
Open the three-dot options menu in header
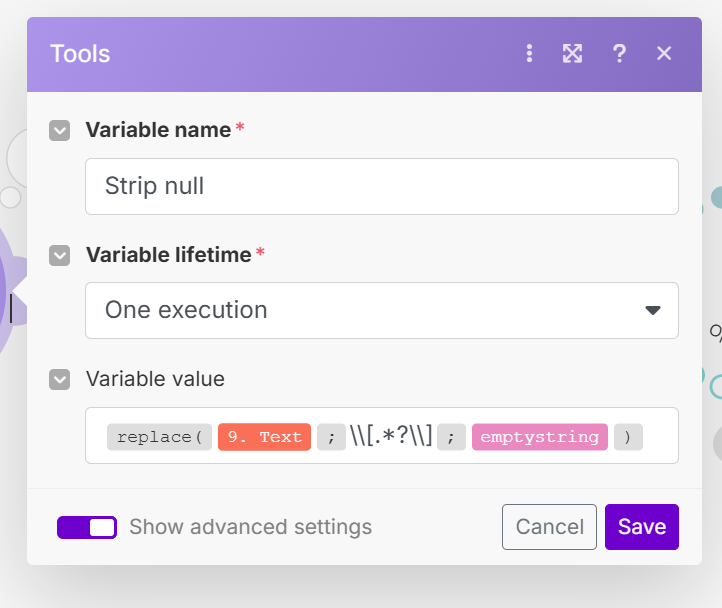coord(529,54)
